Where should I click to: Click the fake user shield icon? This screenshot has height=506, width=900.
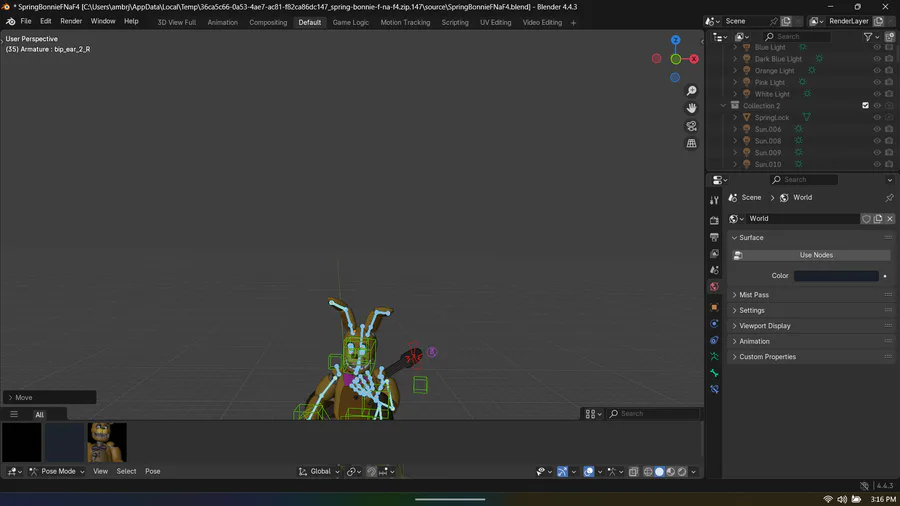click(866, 219)
